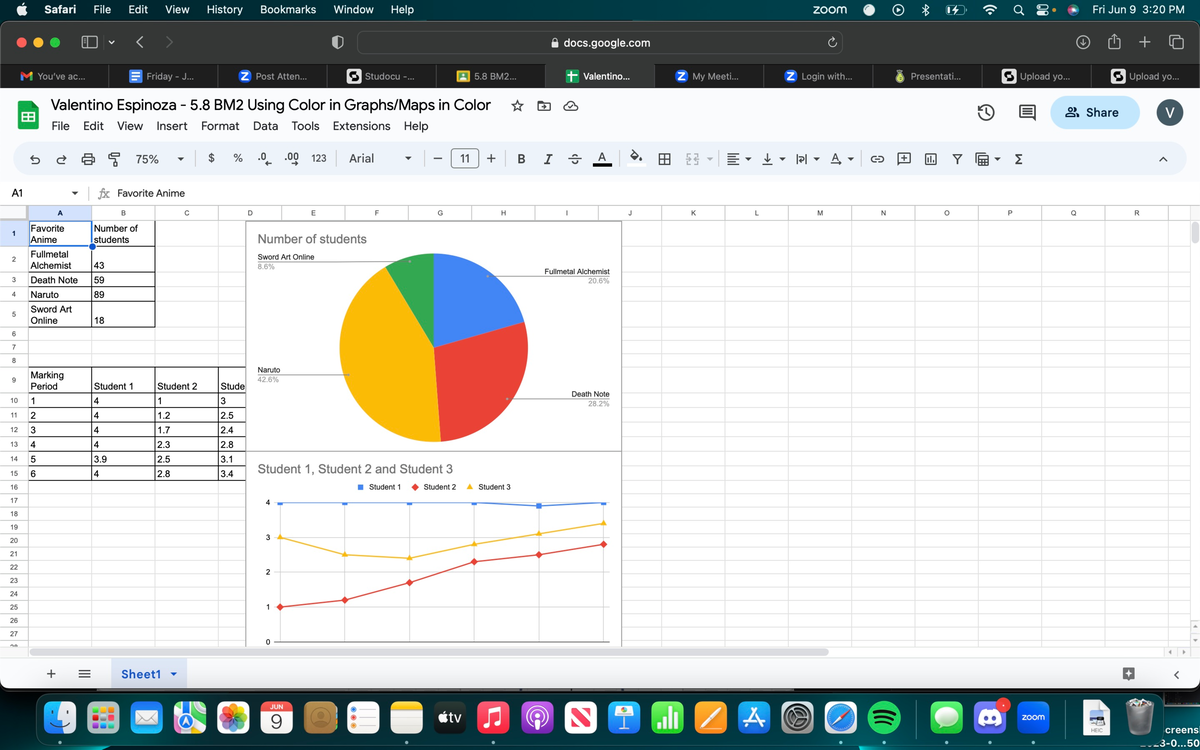1200x750 pixels.
Task: Open the Extensions menu
Action: pyautogui.click(x=361, y=126)
